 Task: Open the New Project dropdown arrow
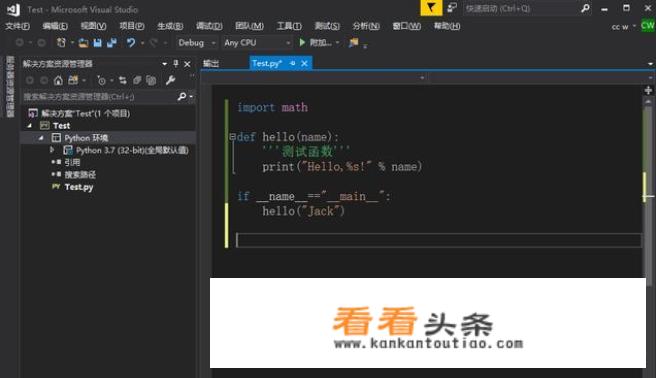click(x=72, y=43)
